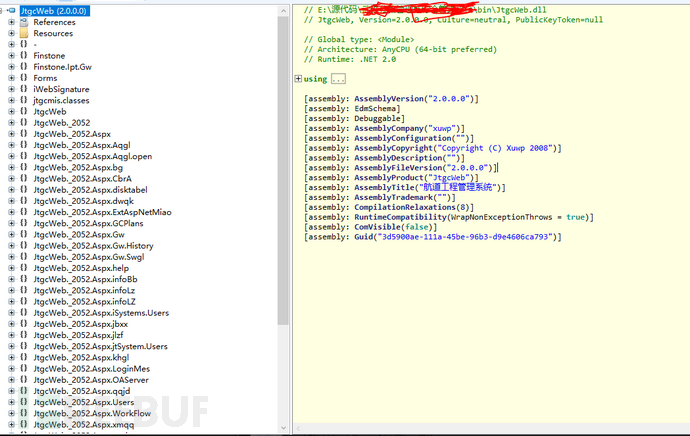Click namespace icon beside JtgcWeb._2052.Aspx.Gw
690x436 pixels.
(x=24, y=234)
